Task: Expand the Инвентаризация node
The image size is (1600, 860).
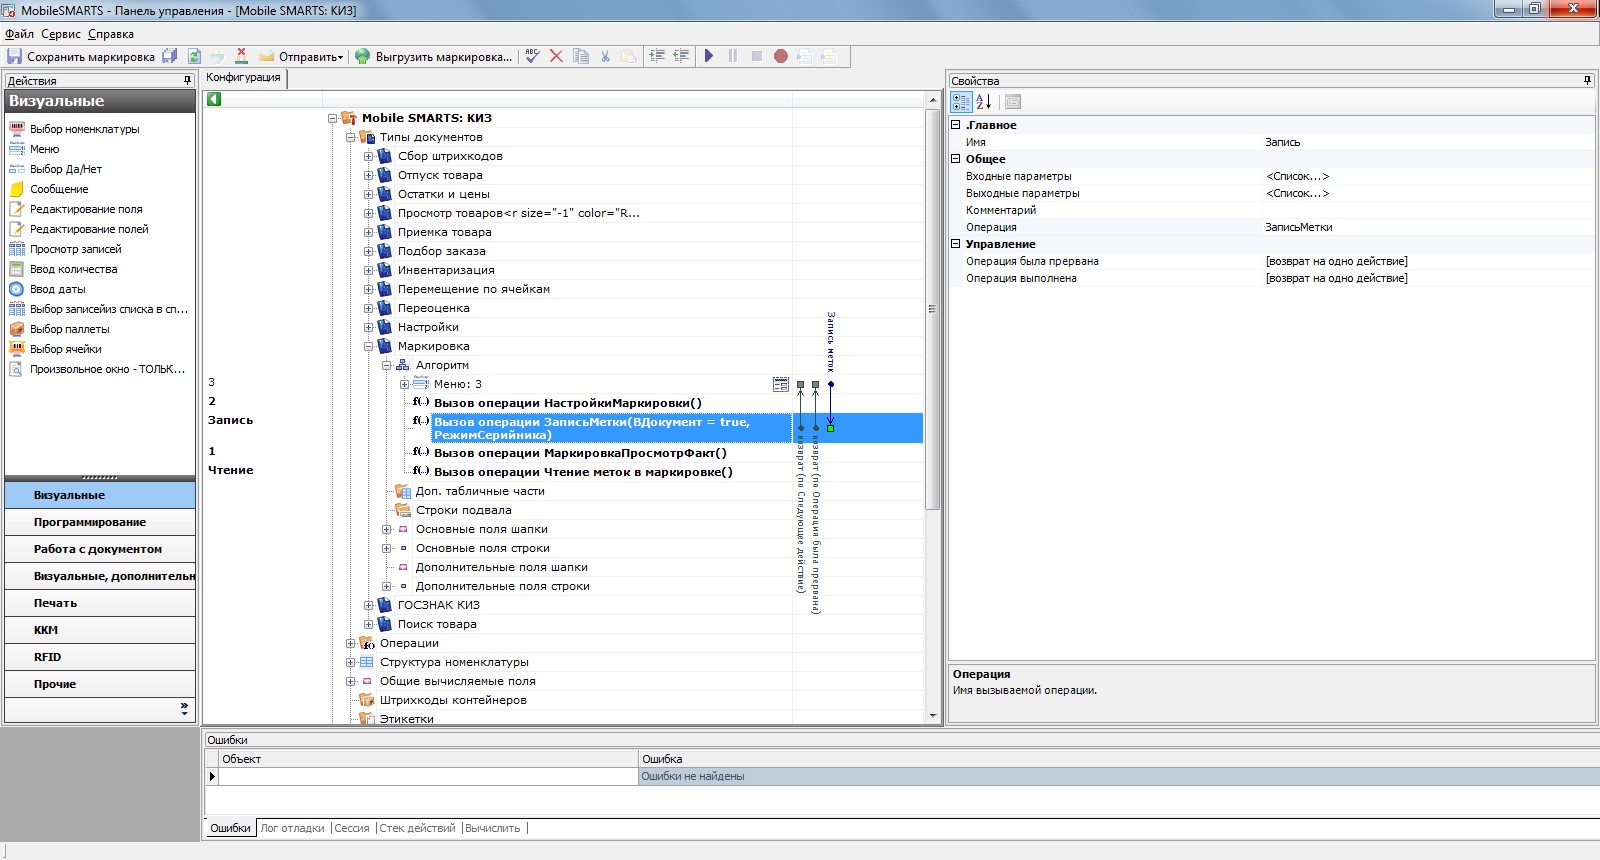Action: (x=369, y=270)
